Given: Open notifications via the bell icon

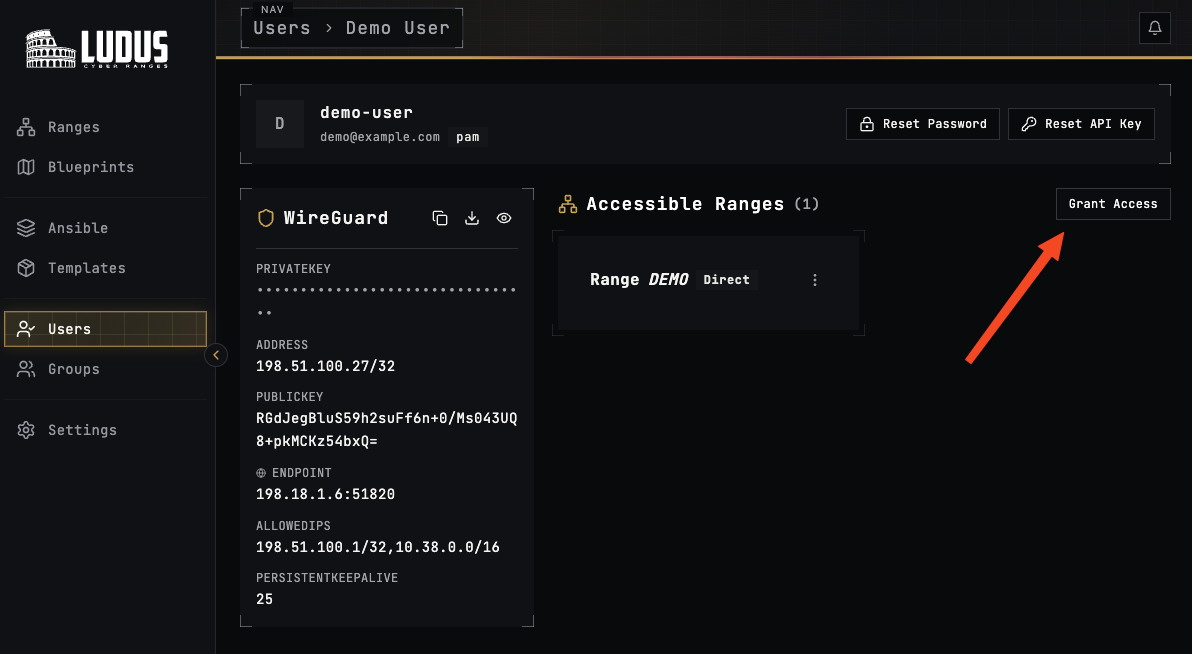Looking at the screenshot, I should coord(1154,27).
